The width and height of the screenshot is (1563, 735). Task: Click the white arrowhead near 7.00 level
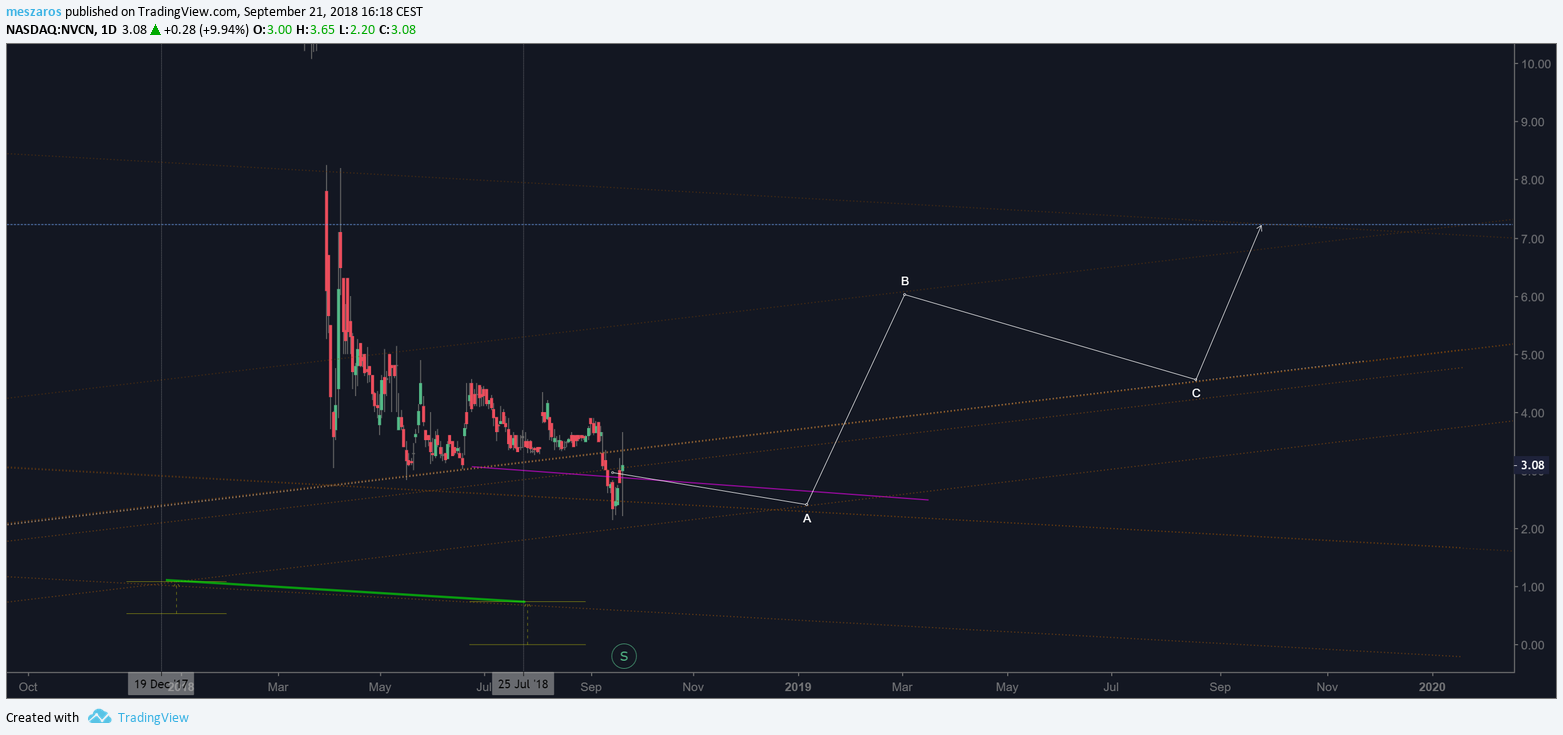pyautogui.click(x=1259, y=229)
